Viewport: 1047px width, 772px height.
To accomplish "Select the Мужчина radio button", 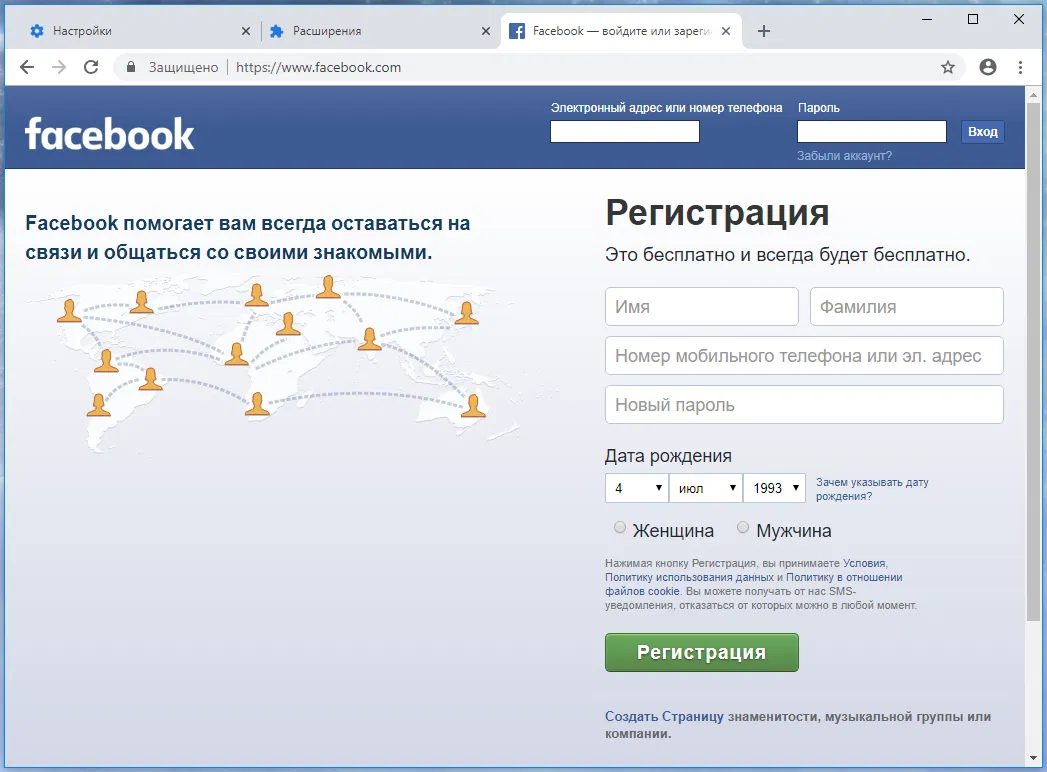I will tap(743, 528).
